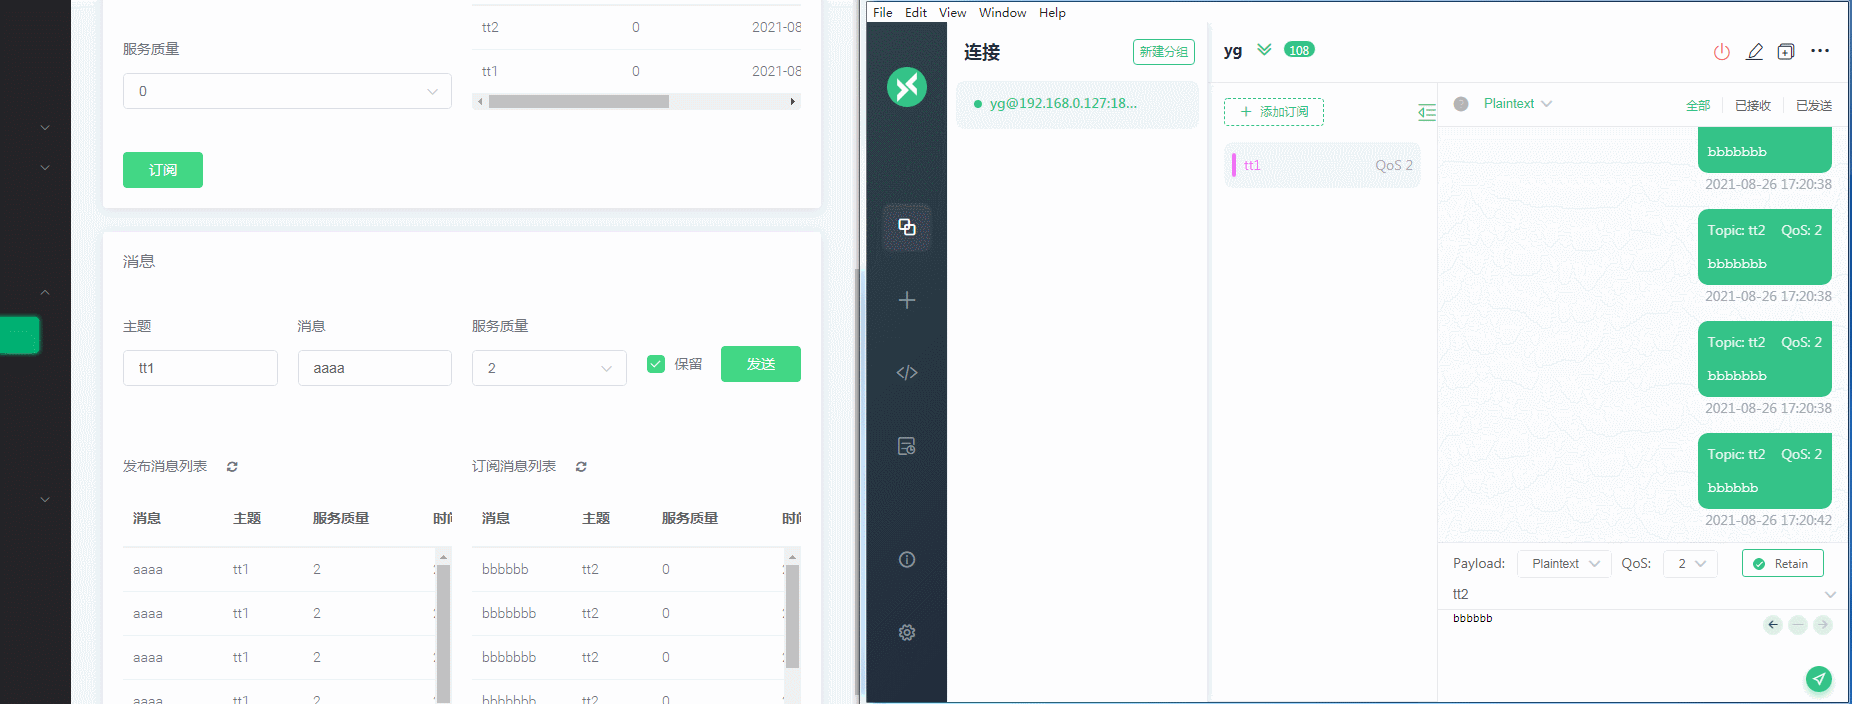Viewport: 1852px width, 704px height.
Task: Click the highlighted green sidebar menu item
Action: click(x=20, y=335)
